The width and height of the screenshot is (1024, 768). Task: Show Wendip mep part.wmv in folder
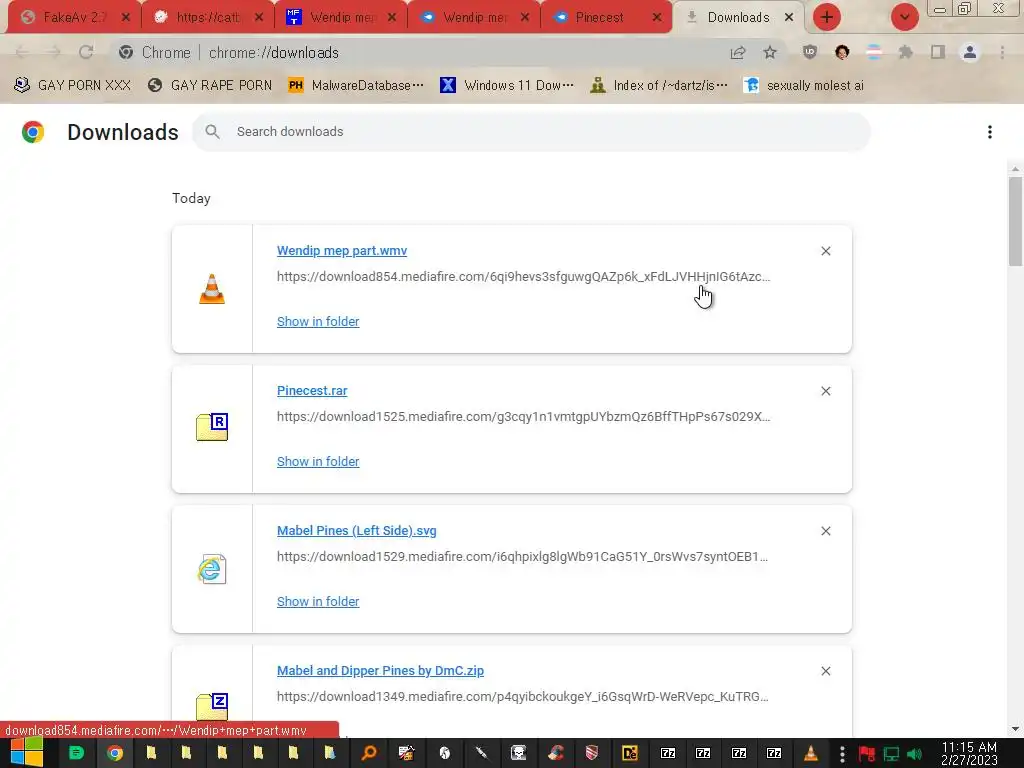318,321
